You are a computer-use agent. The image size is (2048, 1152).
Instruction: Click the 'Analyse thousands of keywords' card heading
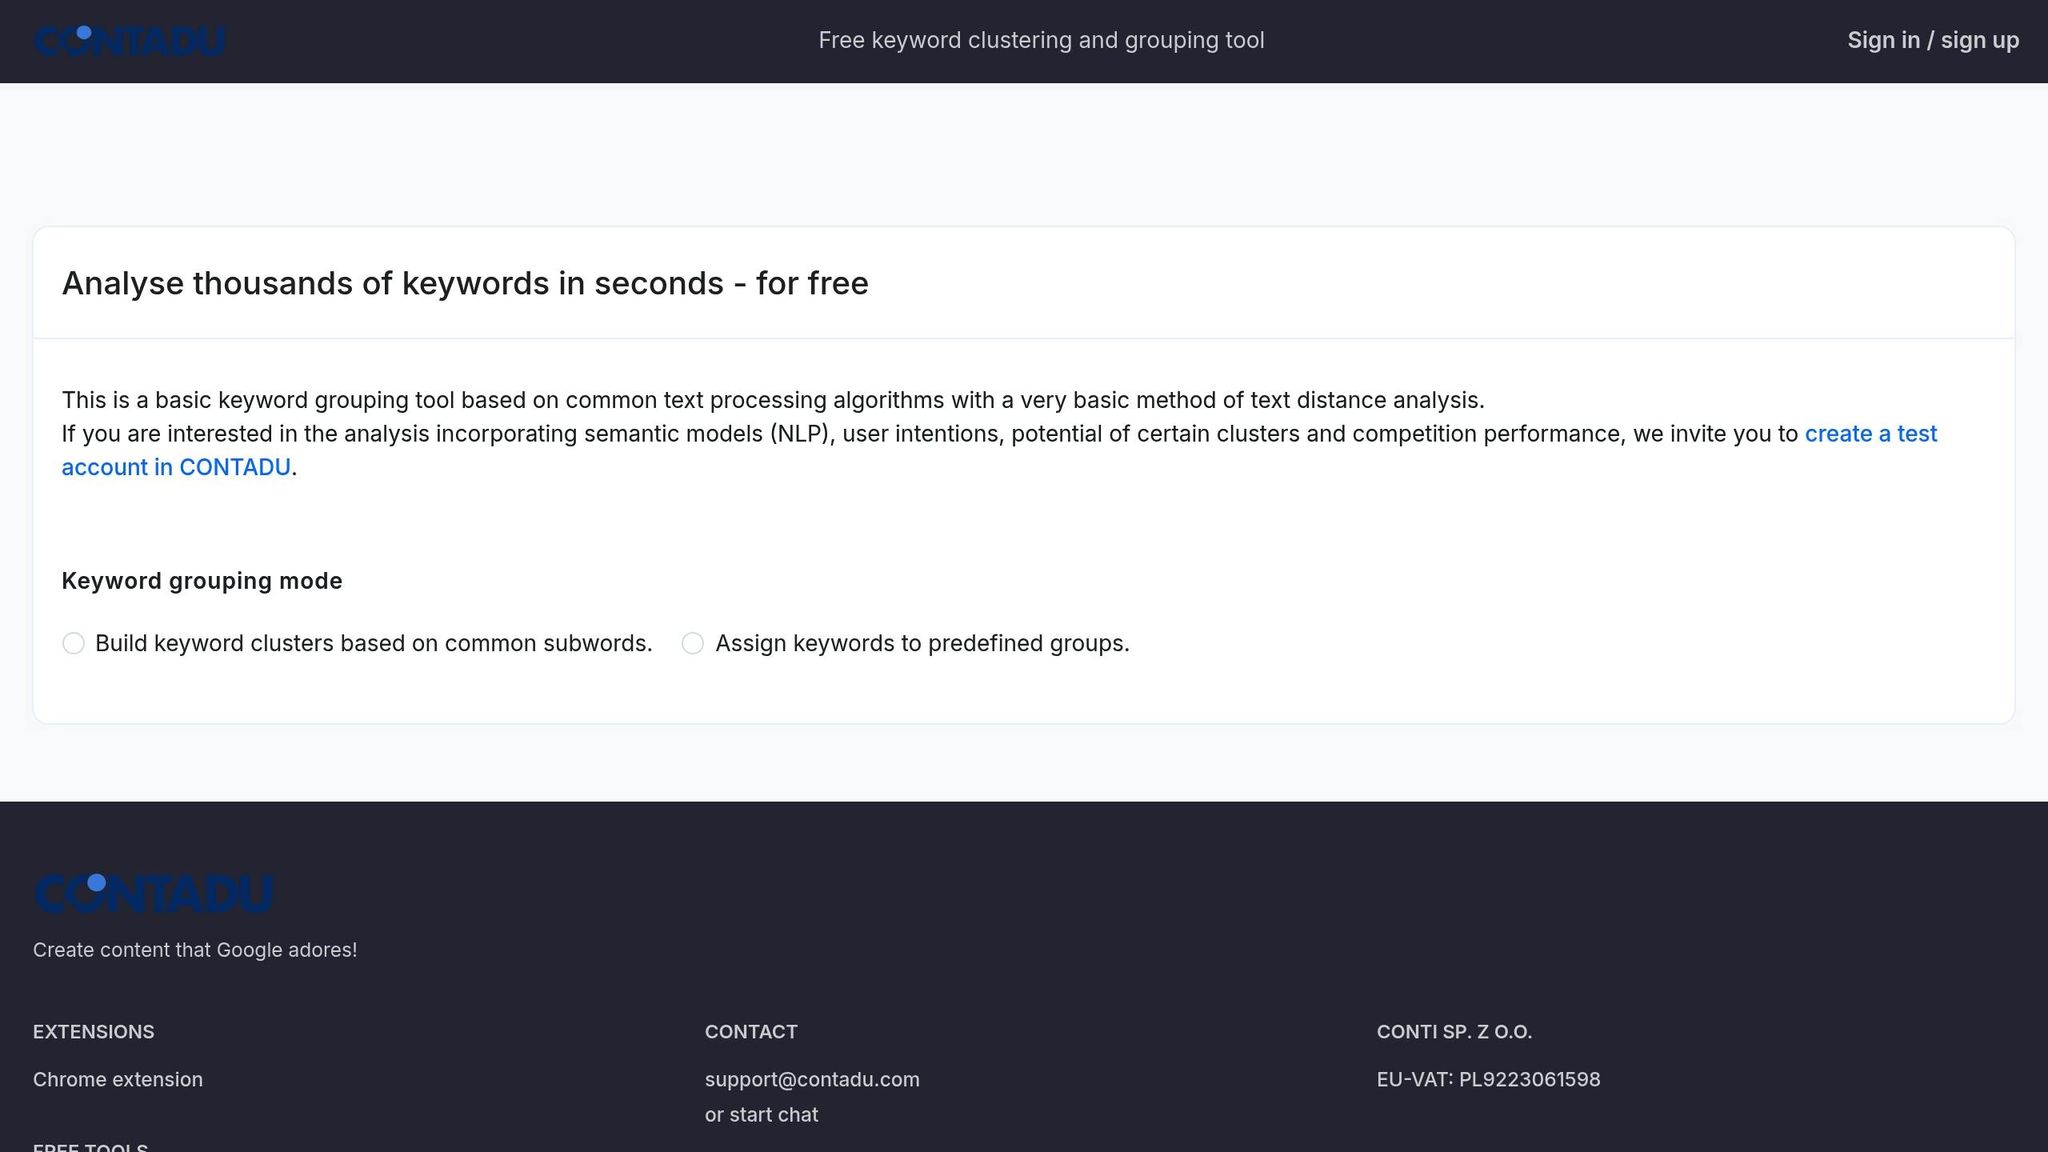click(x=465, y=284)
